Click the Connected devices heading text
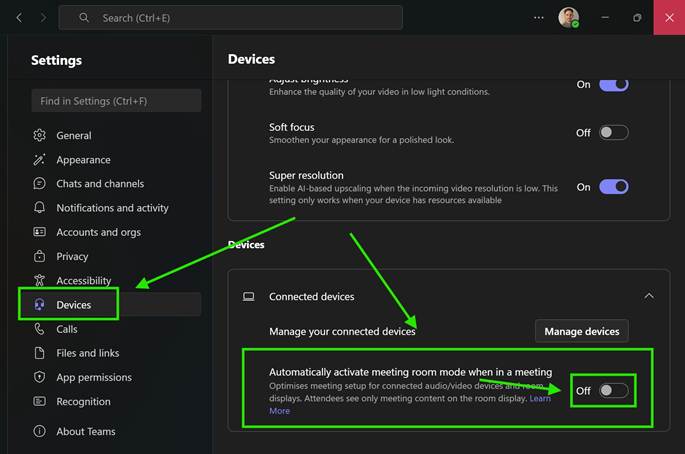685x454 pixels. pyautogui.click(x=311, y=297)
